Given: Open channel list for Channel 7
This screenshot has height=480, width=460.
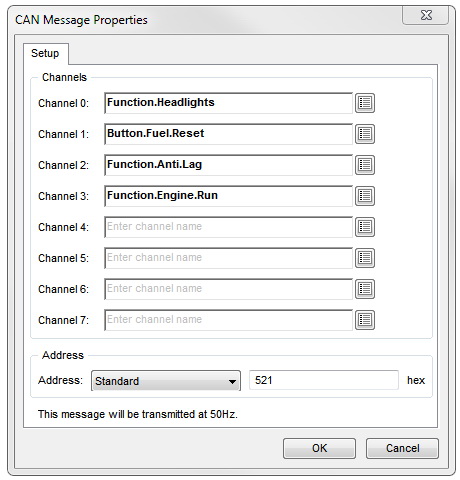Looking at the screenshot, I should pos(365,320).
